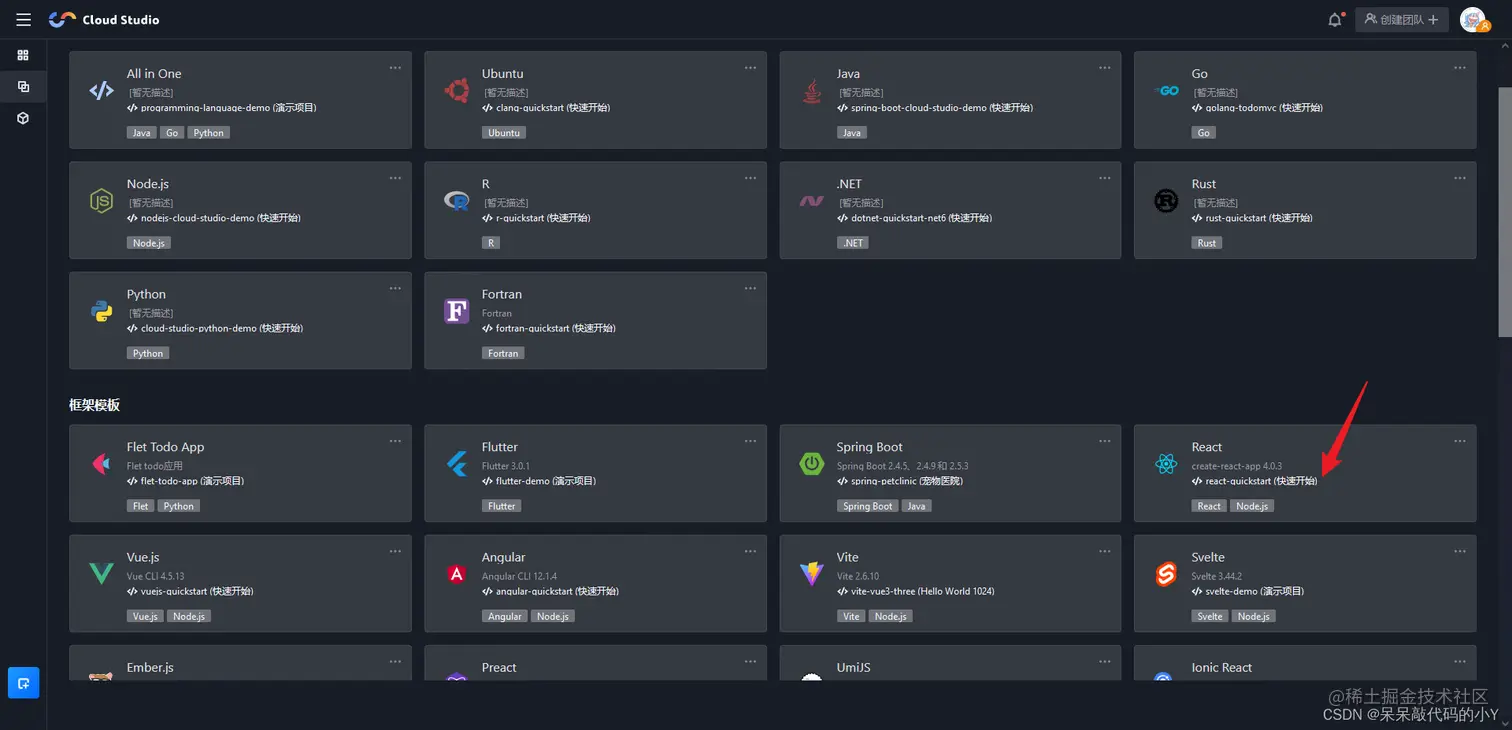Click the rust-quickstart template link
The image size is (1512, 730).
coord(1252,218)
